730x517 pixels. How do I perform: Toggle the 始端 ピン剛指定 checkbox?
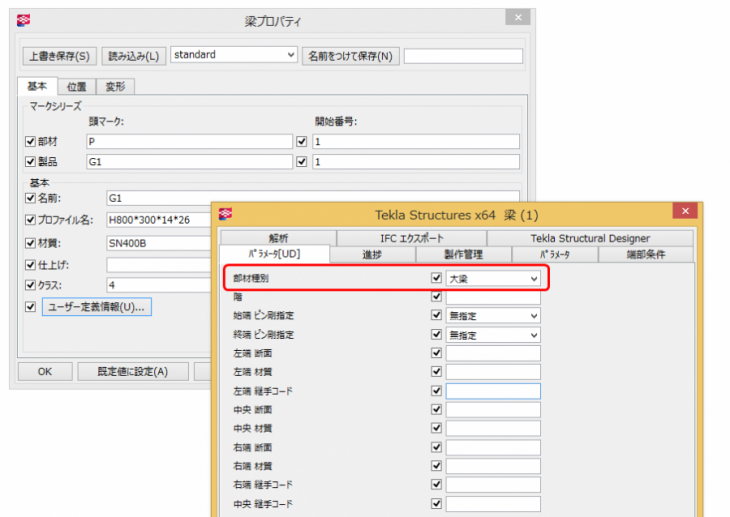coord(436,315)
